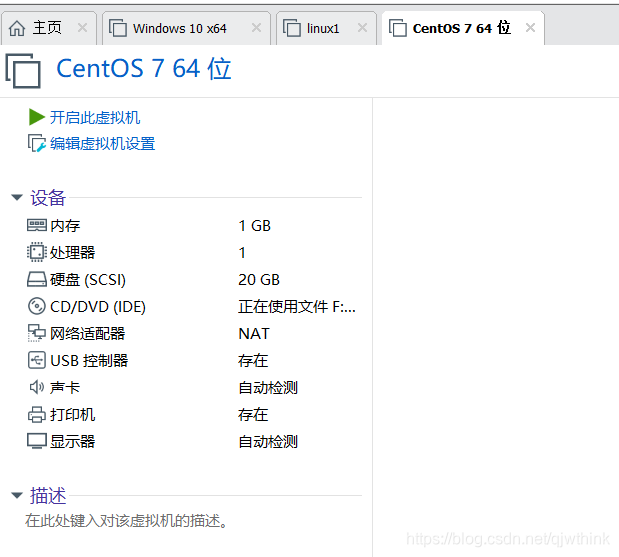
Task: Click the NAT network value
Action: (254, 334)
